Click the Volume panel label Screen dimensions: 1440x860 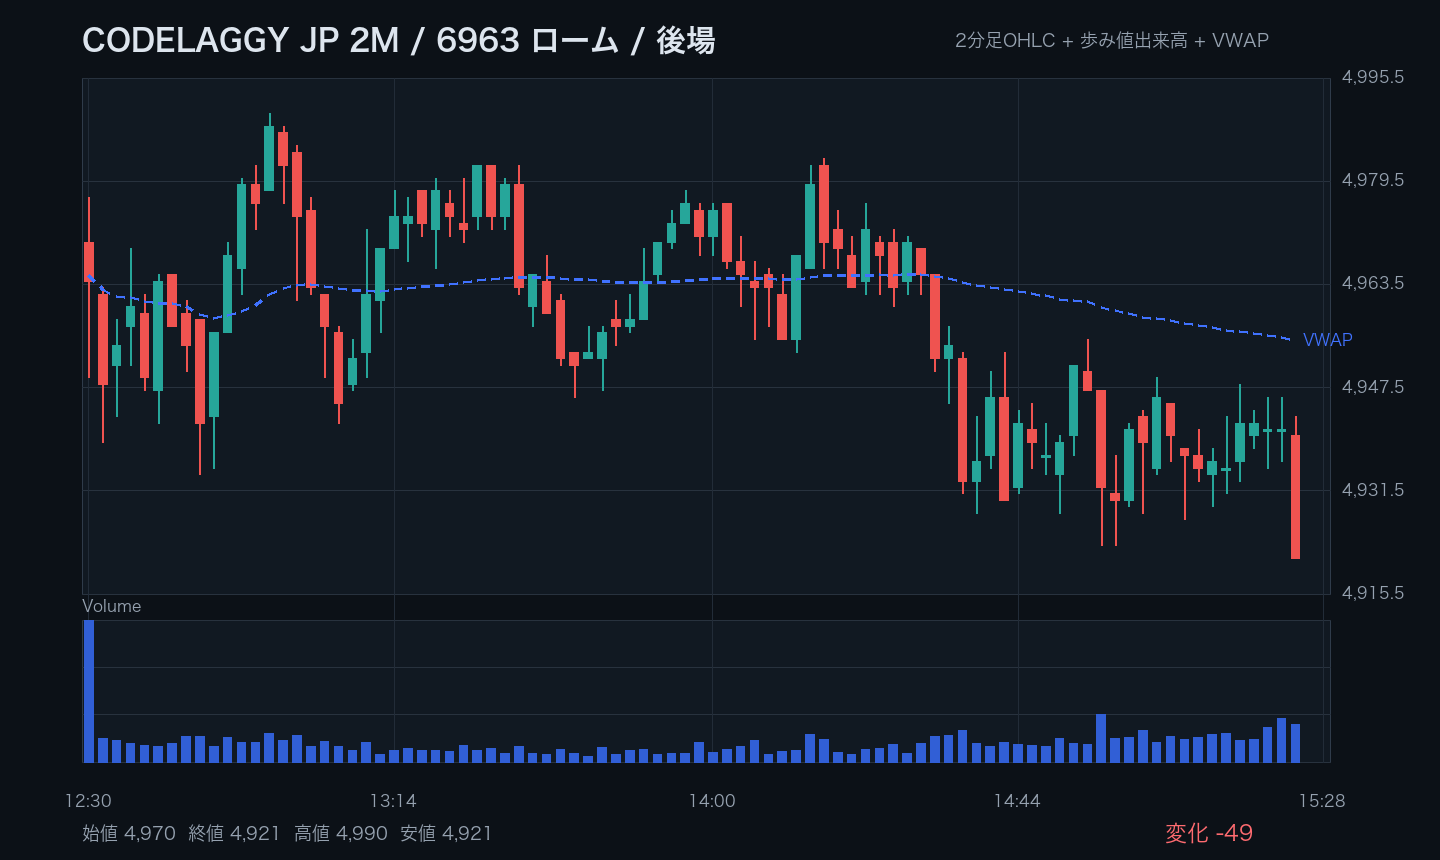click(111, 606)
